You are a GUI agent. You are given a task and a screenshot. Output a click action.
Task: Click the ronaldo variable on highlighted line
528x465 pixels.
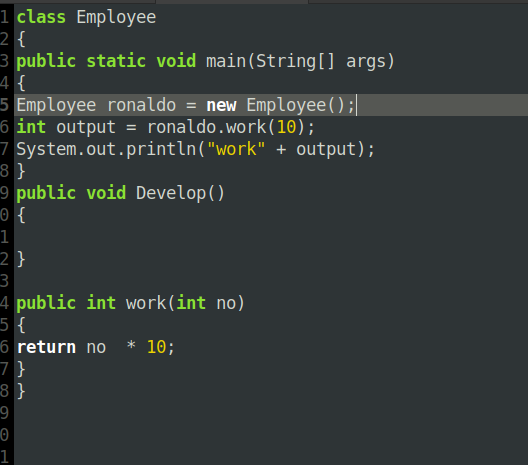[x=141, y=105]
